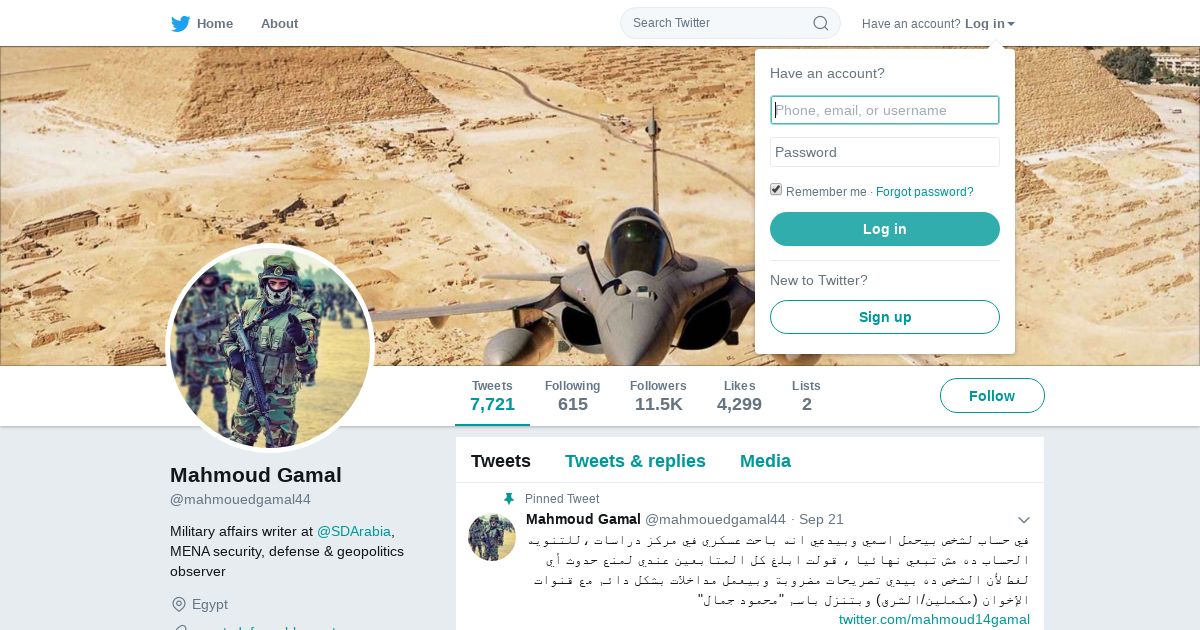View the Followers count of 11.5K
Screen dimensions: 1200x630
[658, 396]
